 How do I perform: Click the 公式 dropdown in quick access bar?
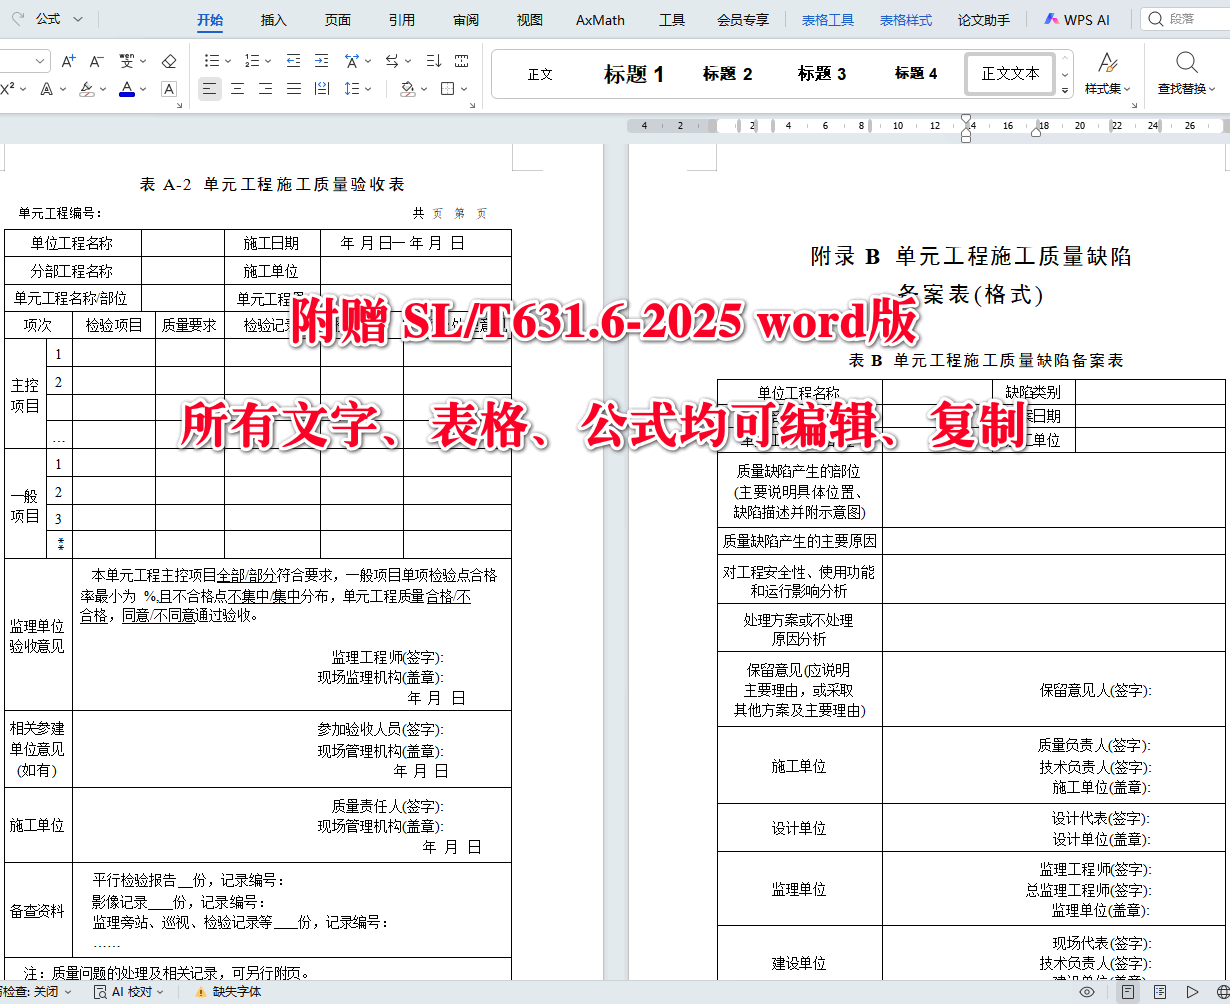coord(59,19)
